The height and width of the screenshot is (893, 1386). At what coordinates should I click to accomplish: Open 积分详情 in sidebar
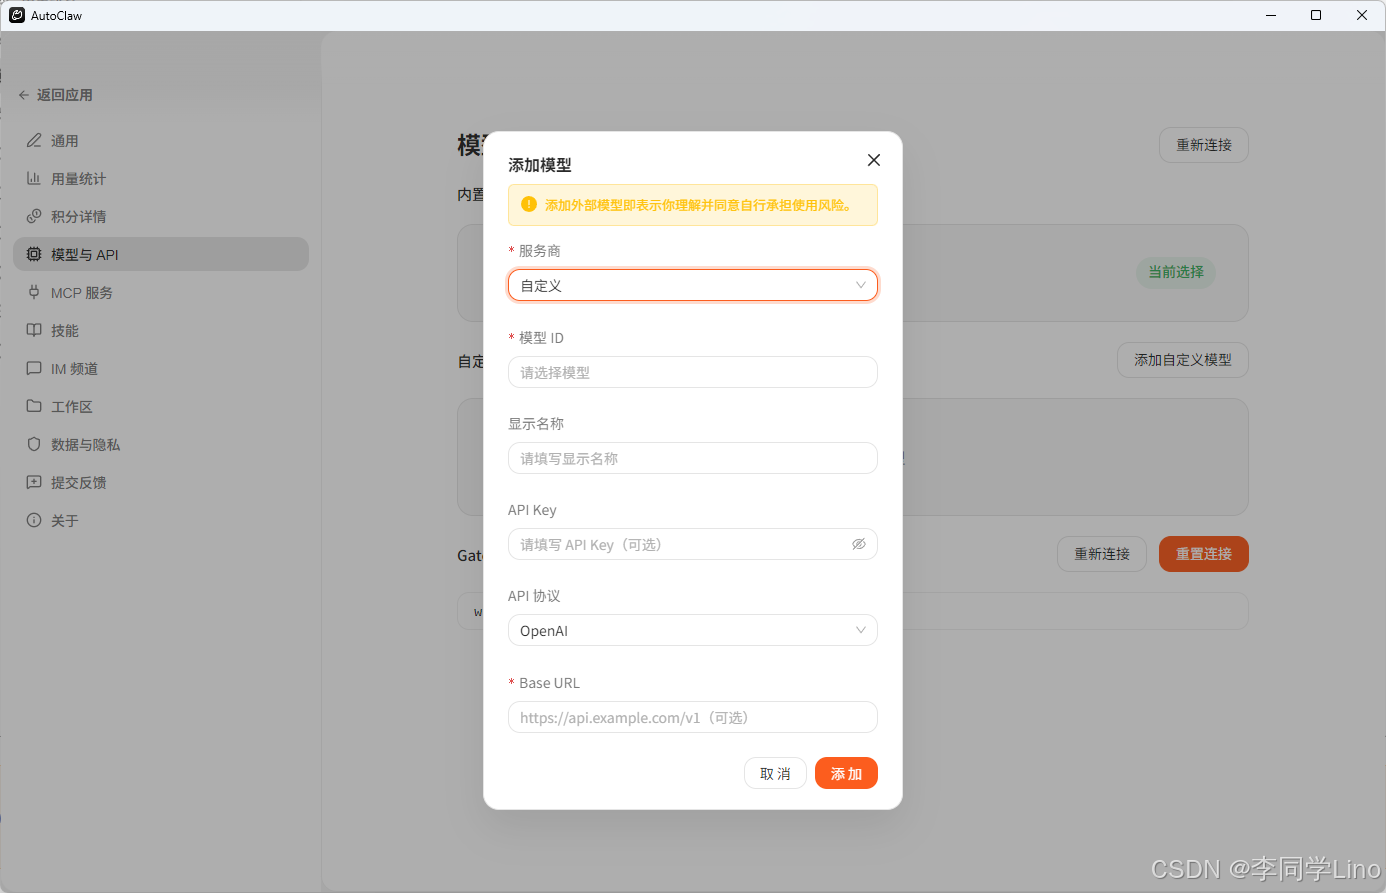pos(161,217)
